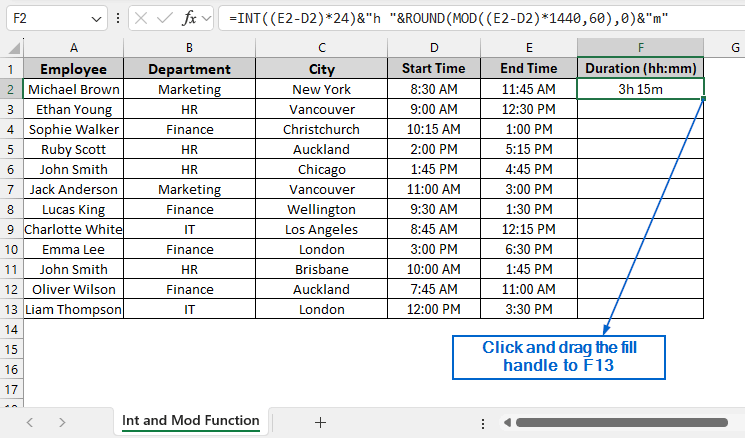Select the Oliver Wilson cell
The width and height of the screenshot is (745, 438).
74,289
